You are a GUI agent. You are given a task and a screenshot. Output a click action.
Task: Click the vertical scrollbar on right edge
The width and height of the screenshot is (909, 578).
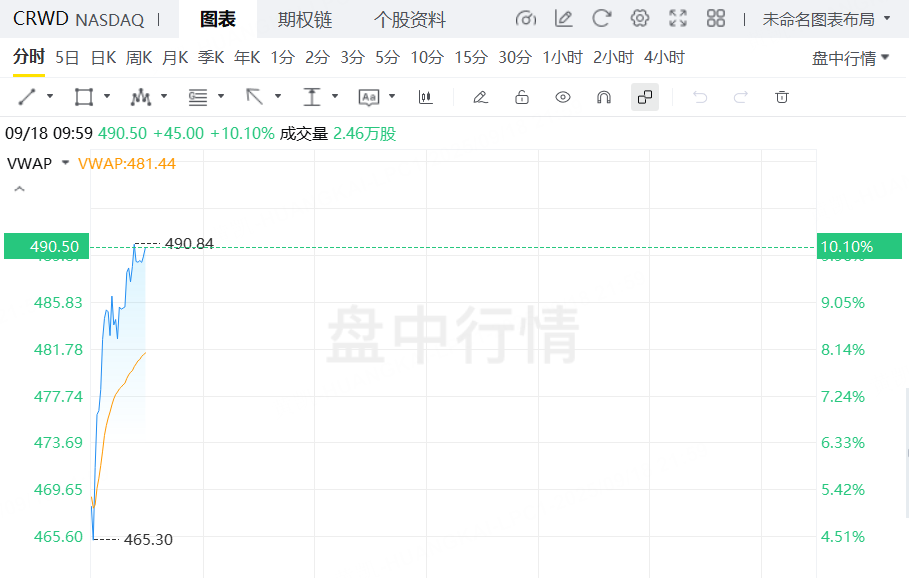(x=907, y=452)
